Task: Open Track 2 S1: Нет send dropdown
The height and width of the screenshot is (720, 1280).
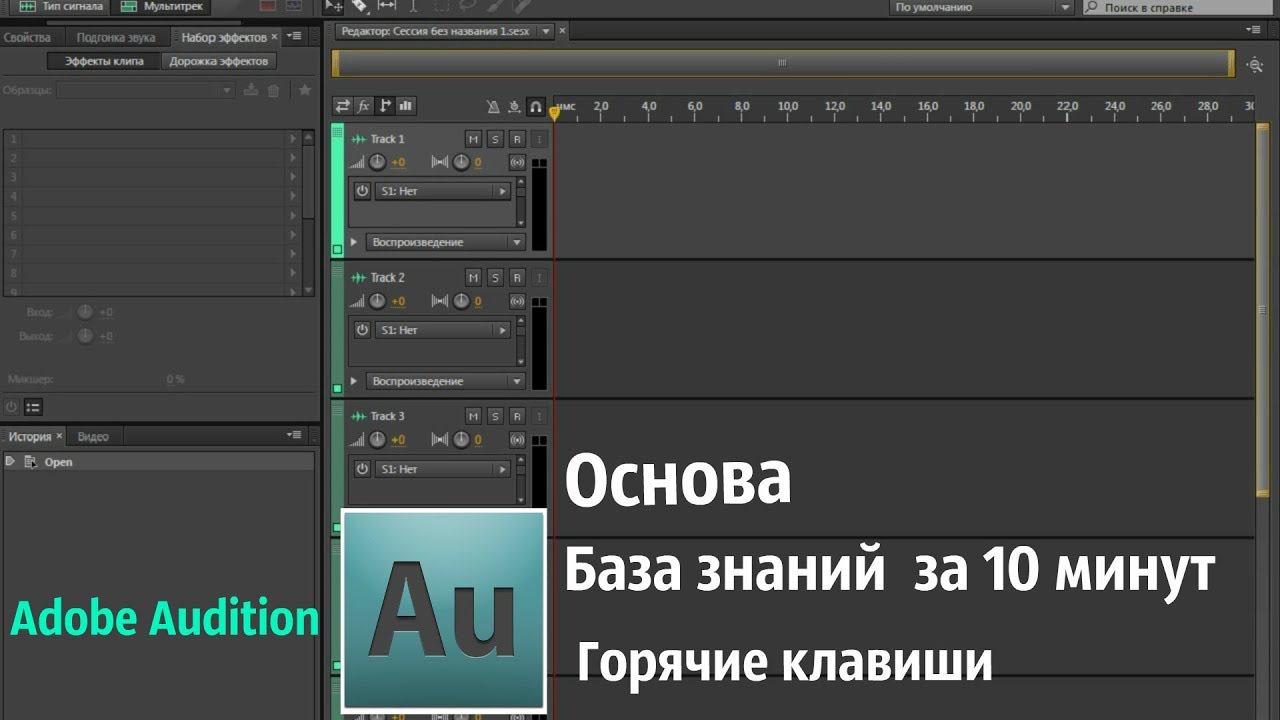Action: (x=443, y=330)
